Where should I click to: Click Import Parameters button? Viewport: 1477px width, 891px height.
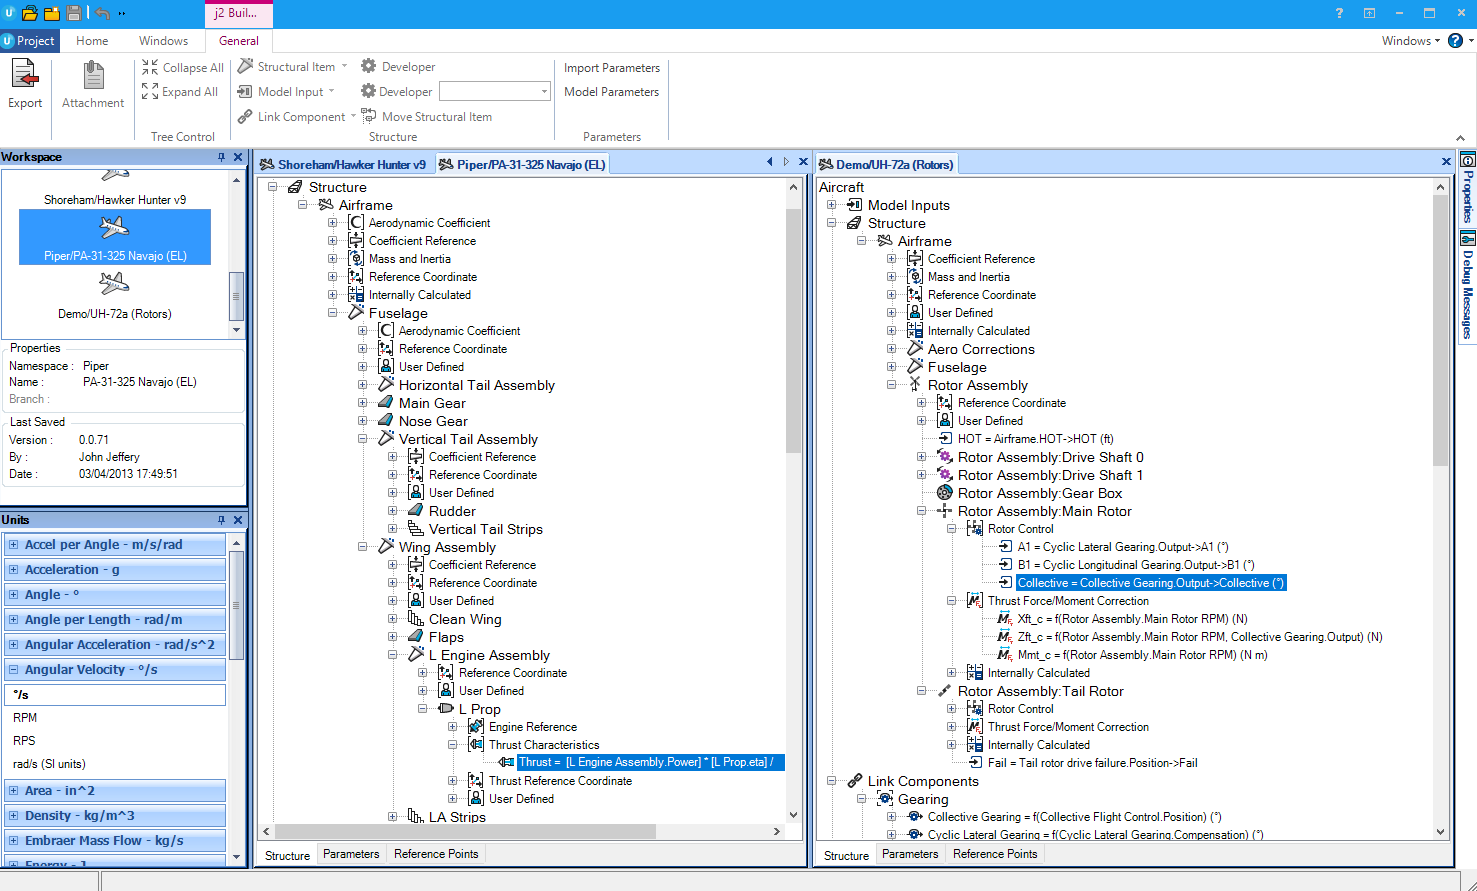pyautogui.click(x=612, y=68)
